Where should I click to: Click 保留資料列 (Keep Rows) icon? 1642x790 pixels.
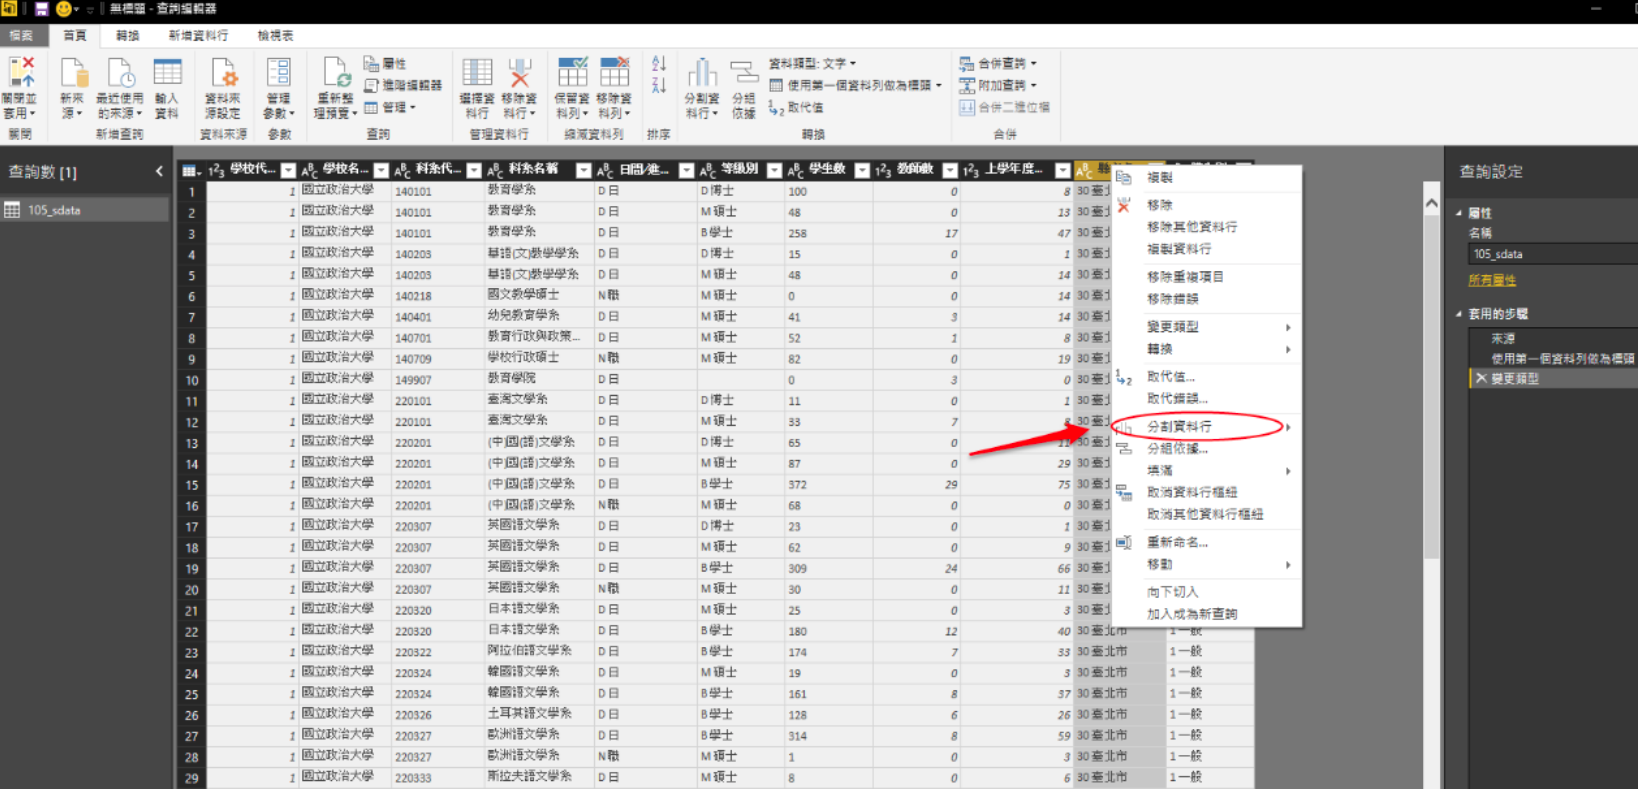click(573, 73)
